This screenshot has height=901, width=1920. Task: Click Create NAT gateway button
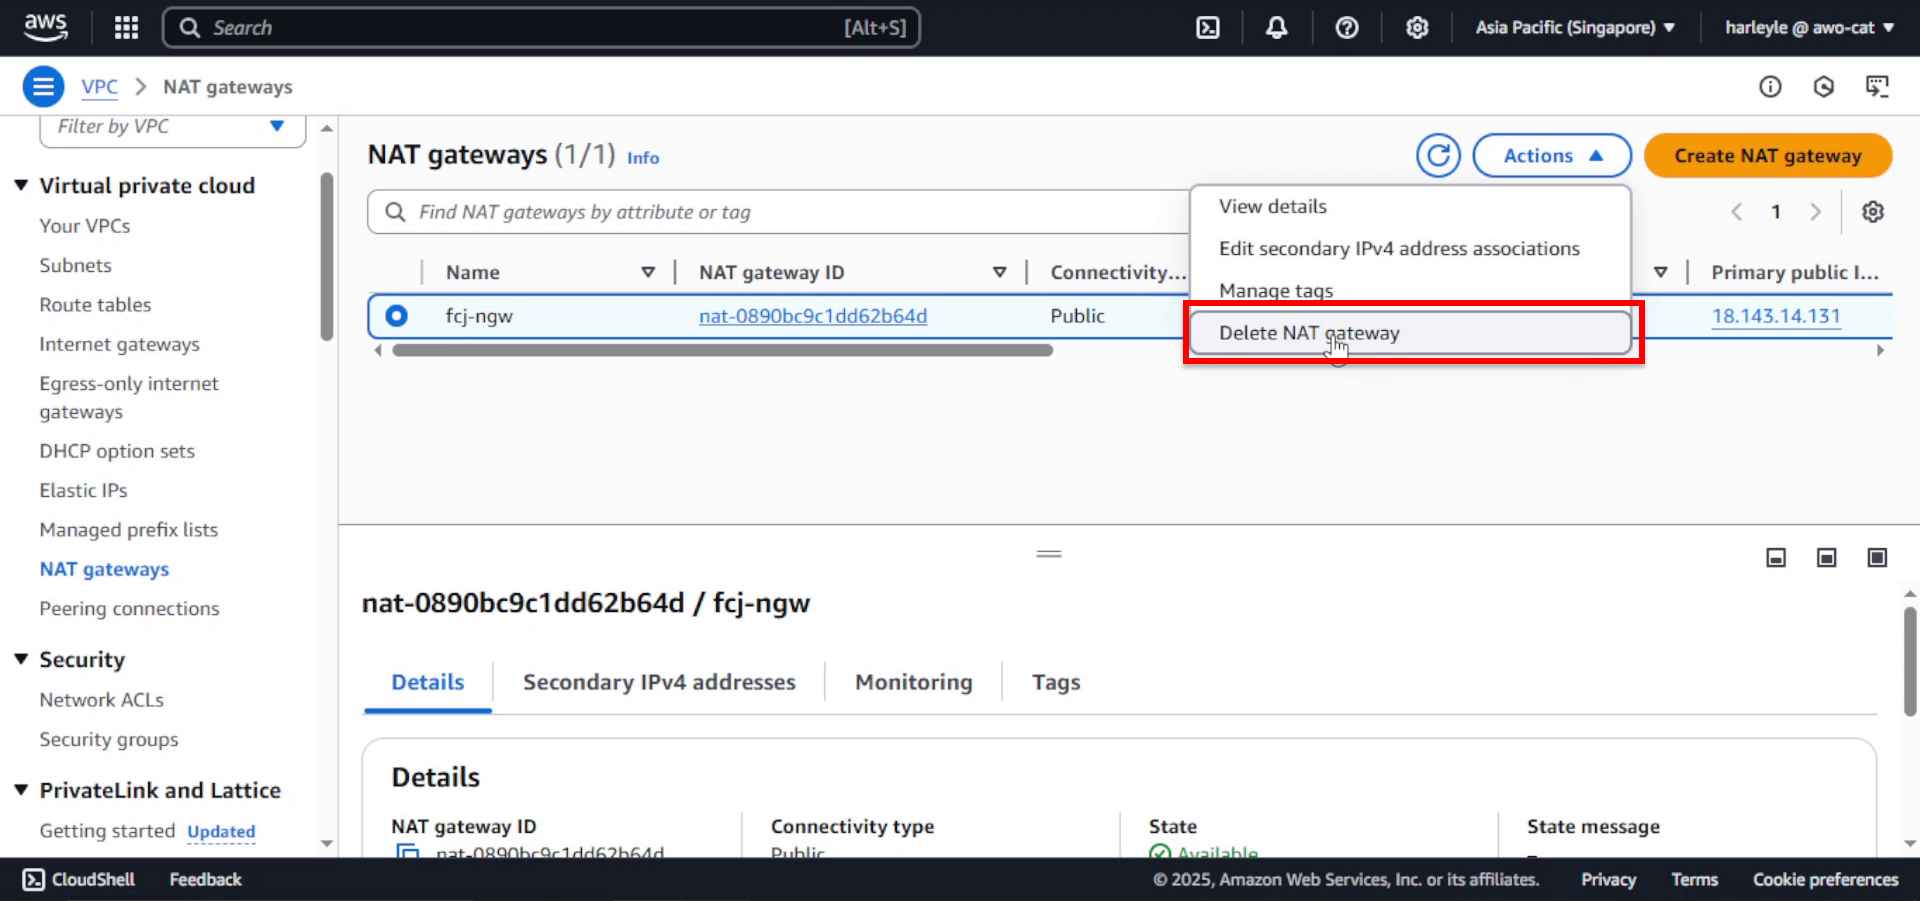1768,156
